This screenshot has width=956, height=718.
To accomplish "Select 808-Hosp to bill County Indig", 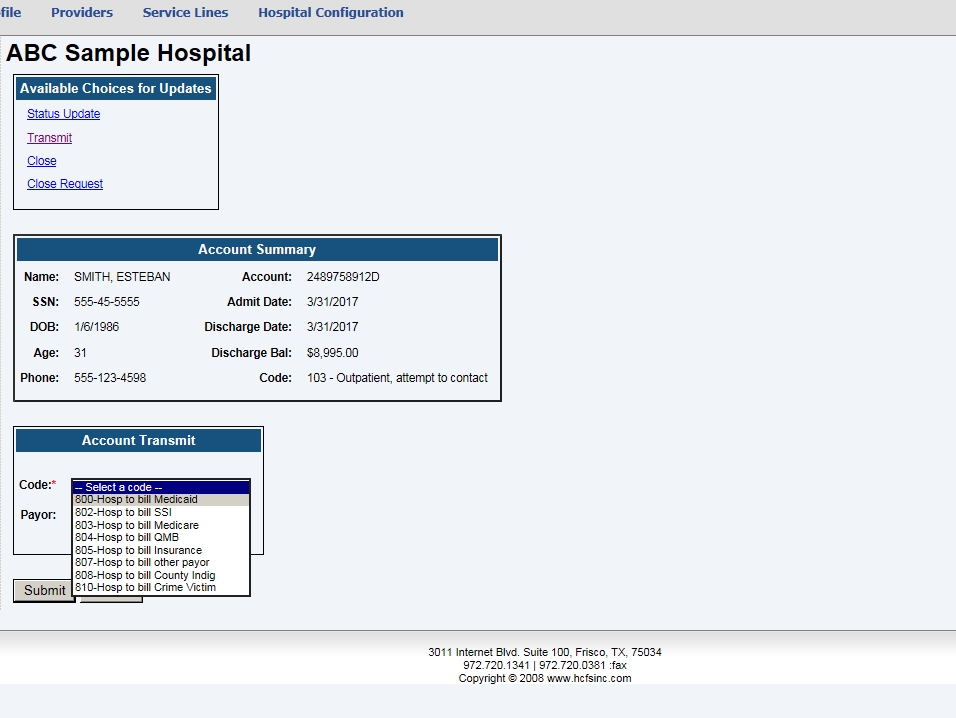I will (160, 575).
